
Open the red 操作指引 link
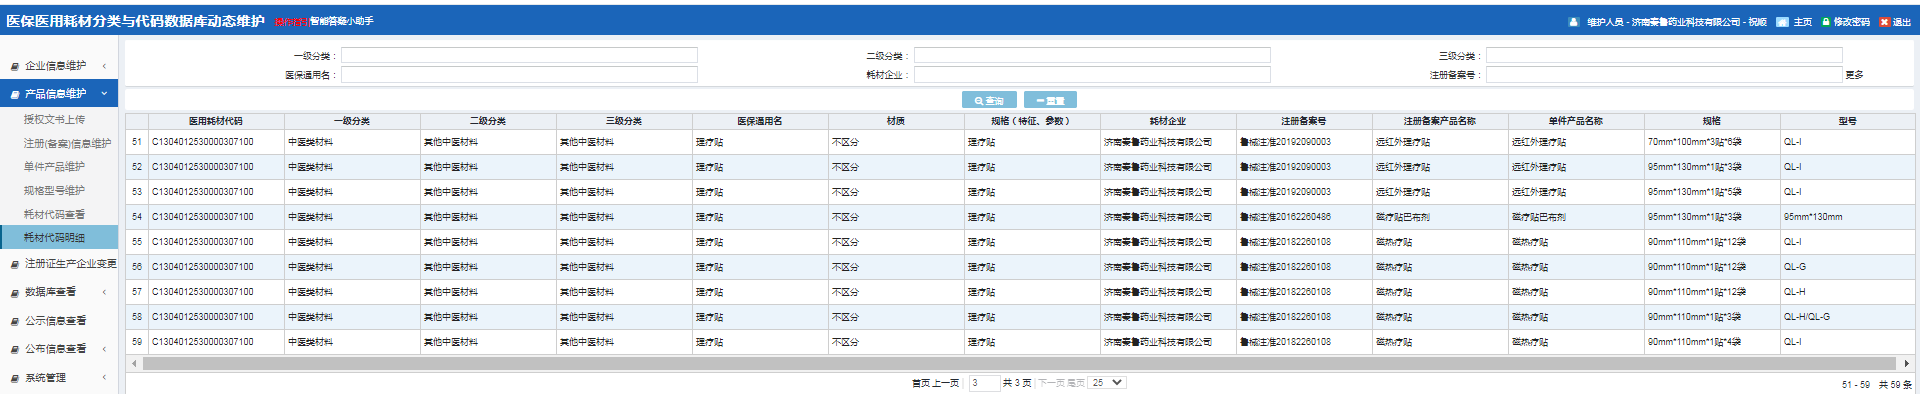(291, 21)
